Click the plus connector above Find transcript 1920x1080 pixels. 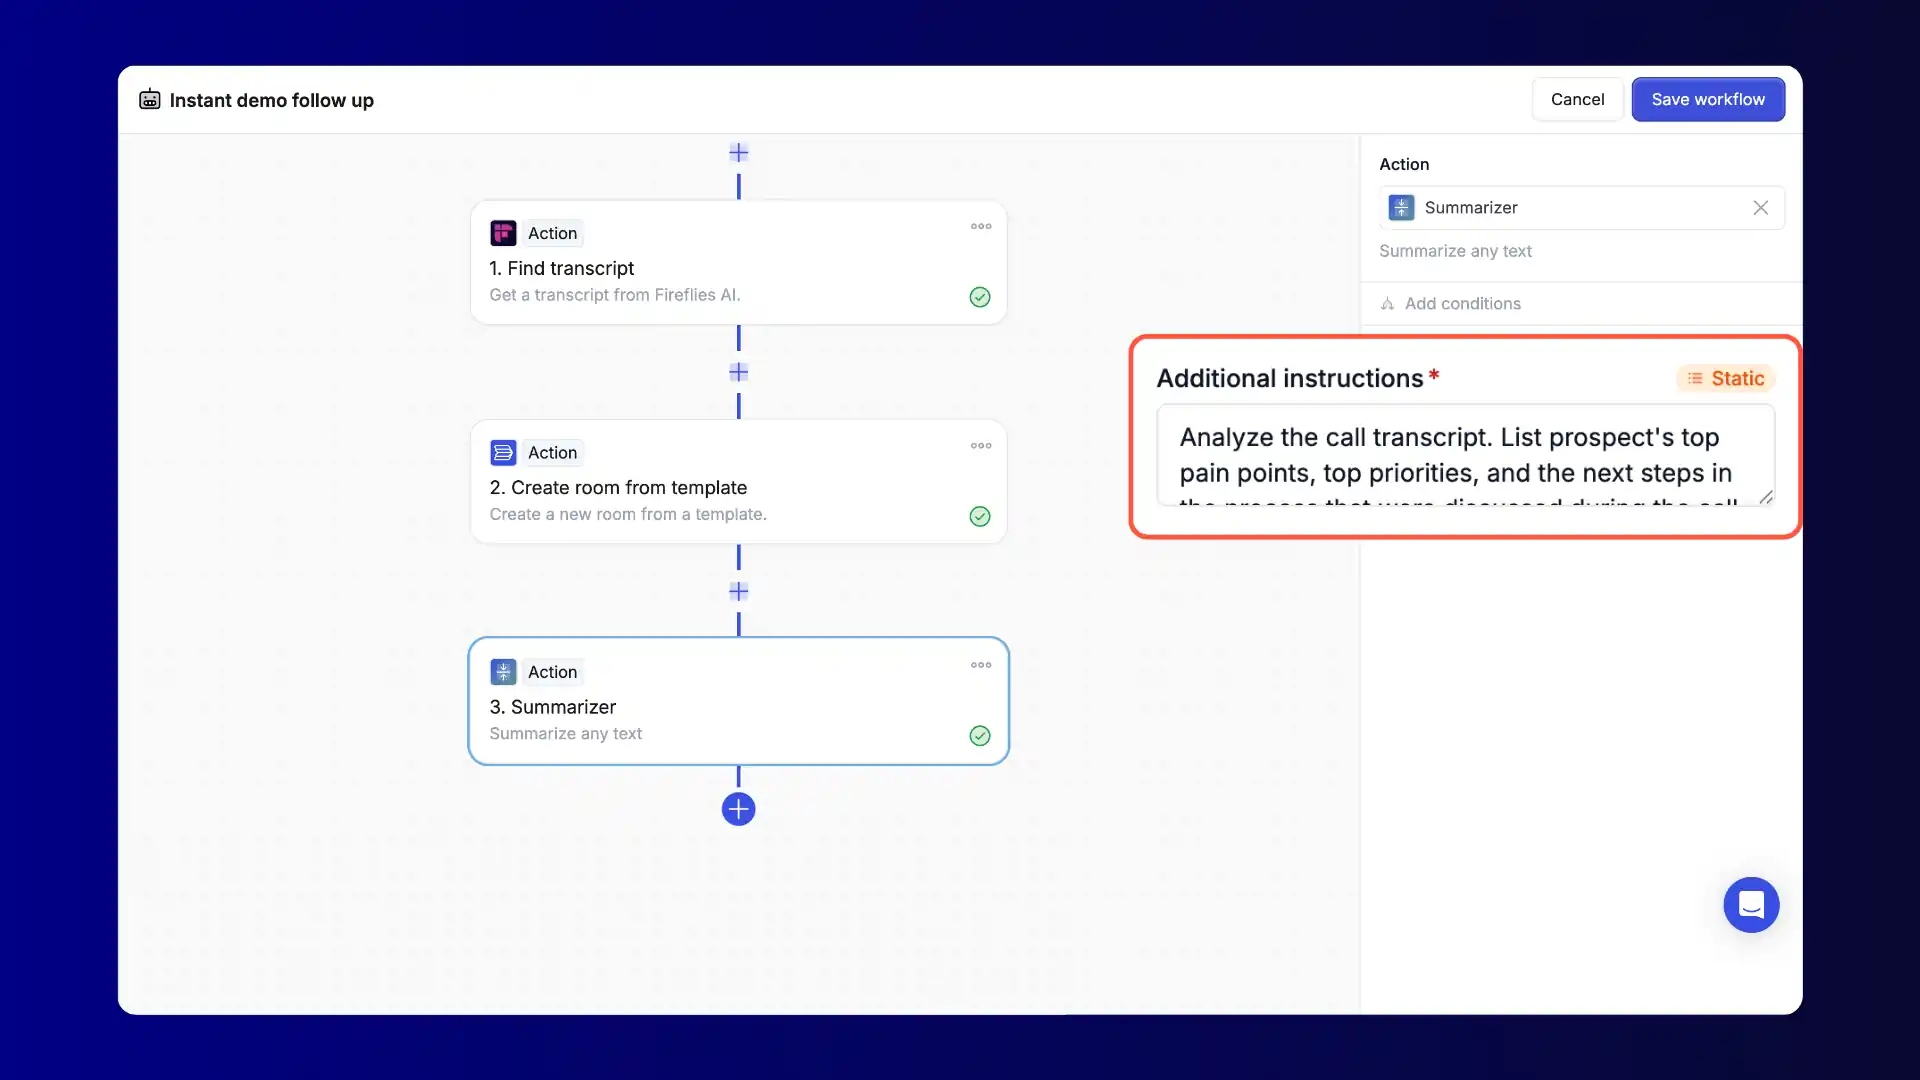pos(738,153)
